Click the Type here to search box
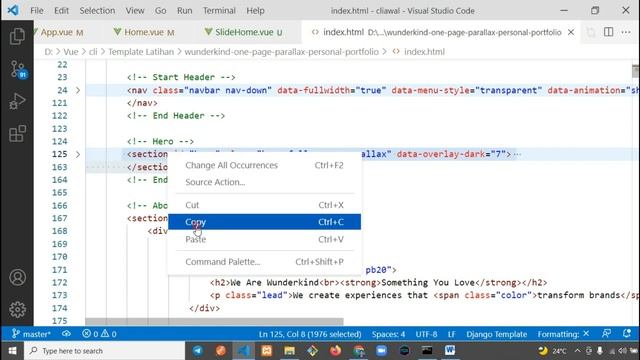The width and height of the screenshot is (640, 360). [x=104, y=351]
